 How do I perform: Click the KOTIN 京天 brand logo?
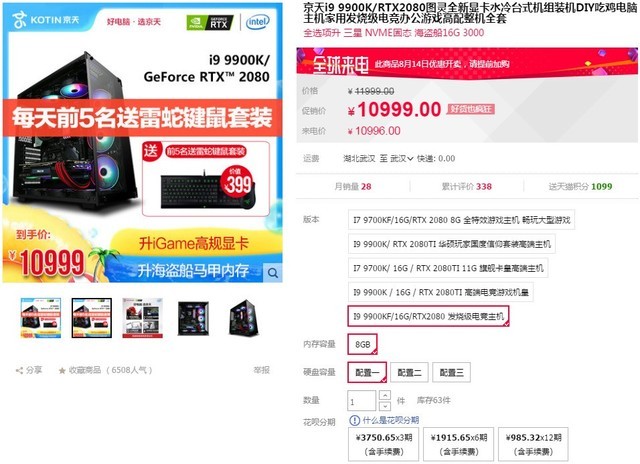tap(46, 20)
